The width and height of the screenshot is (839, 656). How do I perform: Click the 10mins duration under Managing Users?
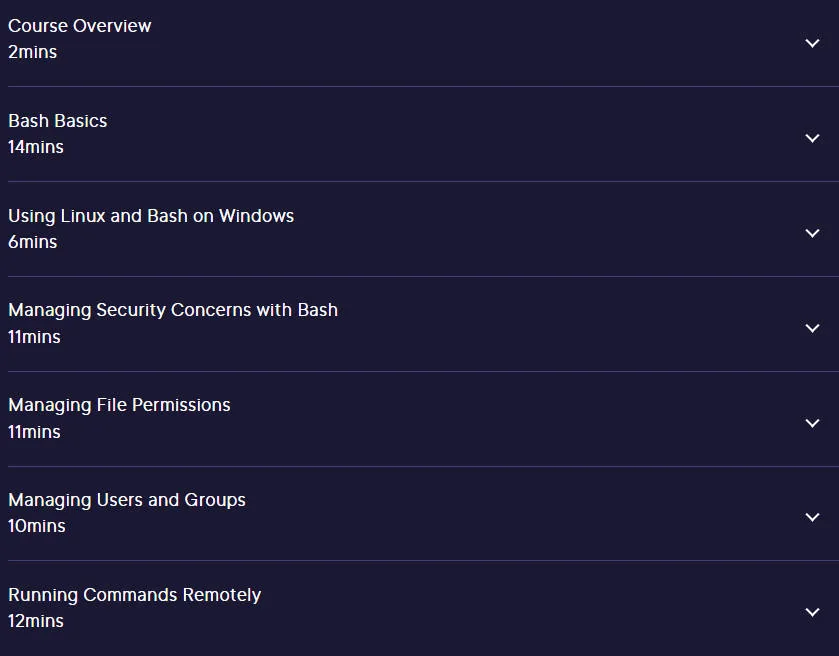coord(37,526)
